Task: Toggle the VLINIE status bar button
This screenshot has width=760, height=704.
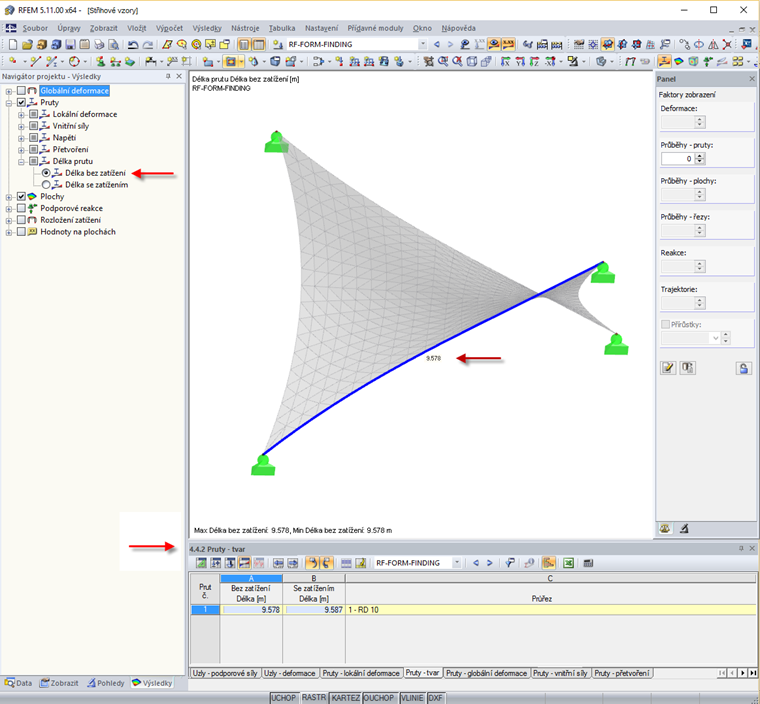Action: pos(412,698)
